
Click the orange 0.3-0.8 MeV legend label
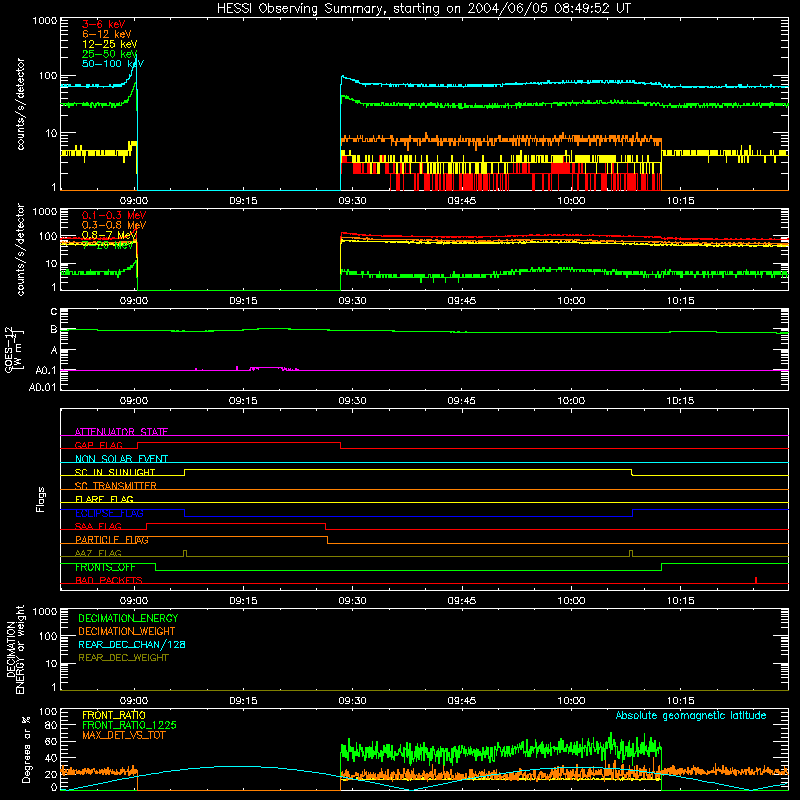tap(114, 225)
